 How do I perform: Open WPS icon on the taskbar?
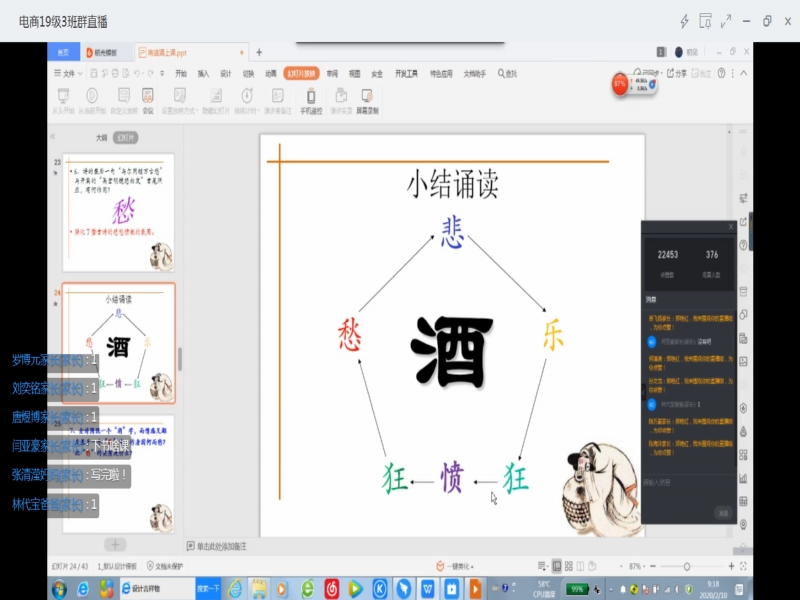coord(428,589)
